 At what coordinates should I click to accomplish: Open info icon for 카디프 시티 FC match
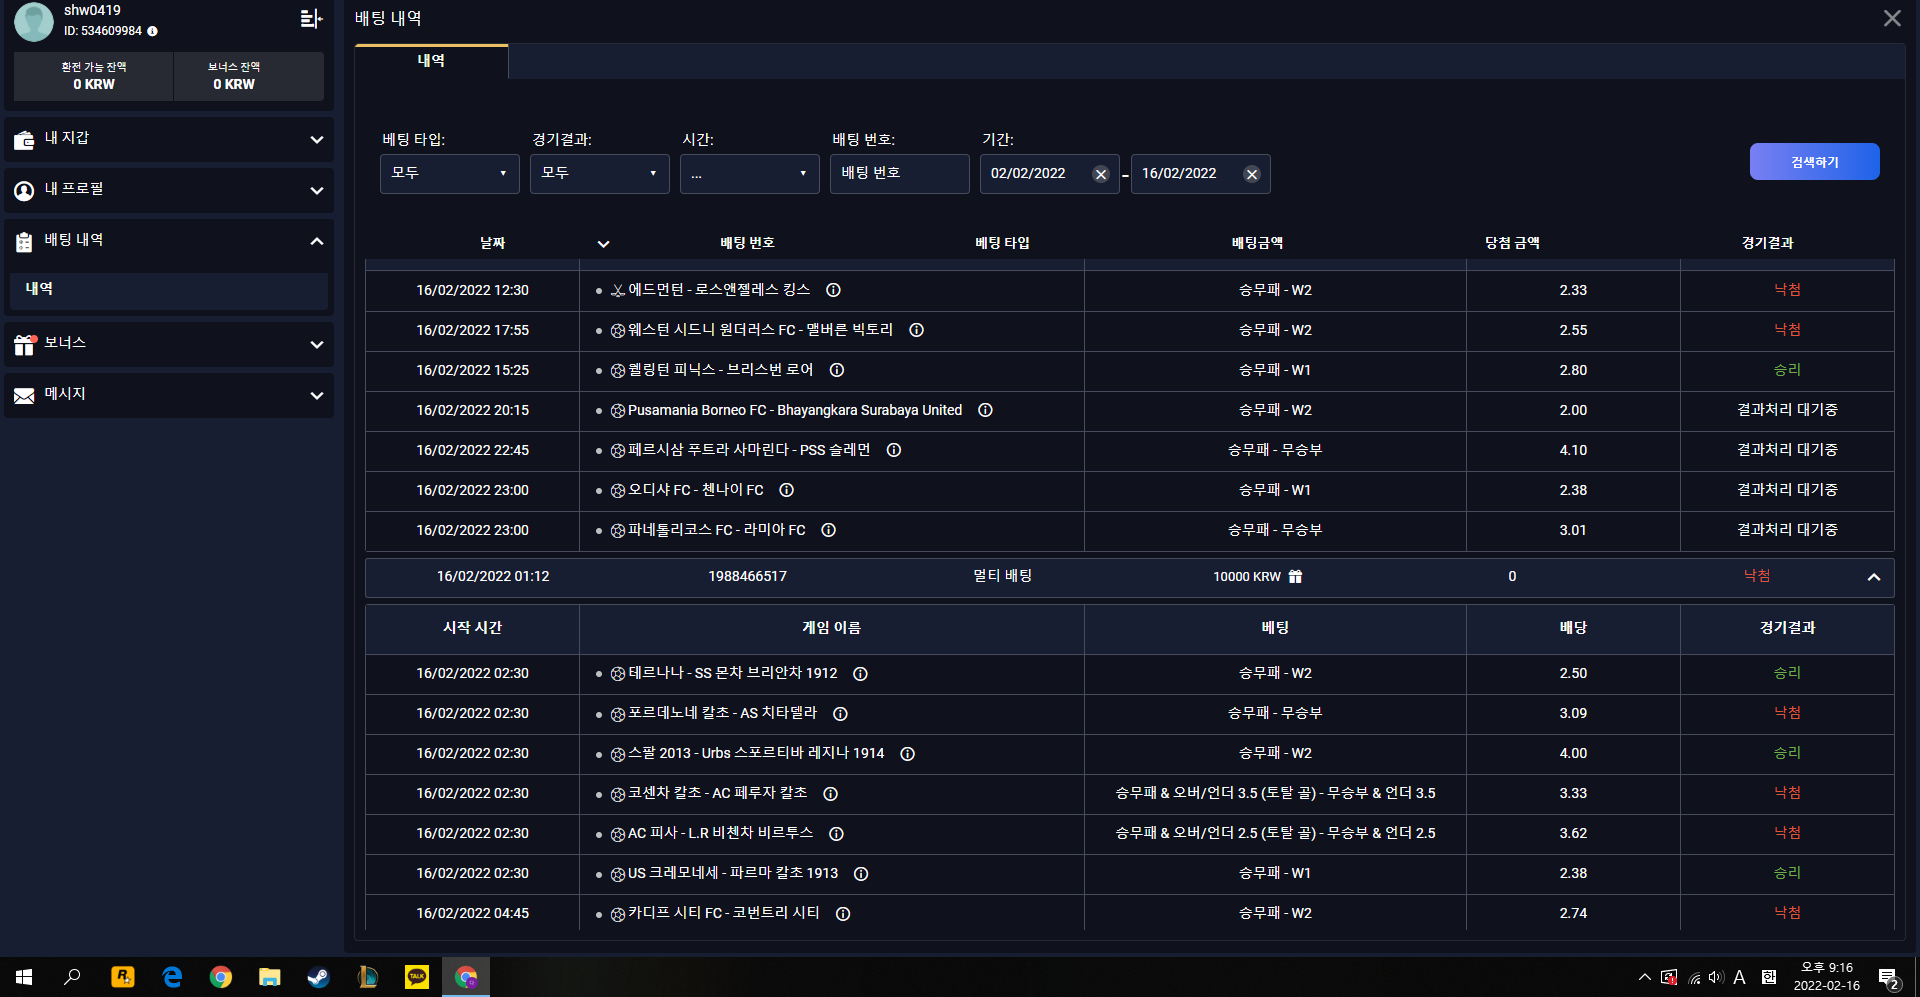point(843,914)
